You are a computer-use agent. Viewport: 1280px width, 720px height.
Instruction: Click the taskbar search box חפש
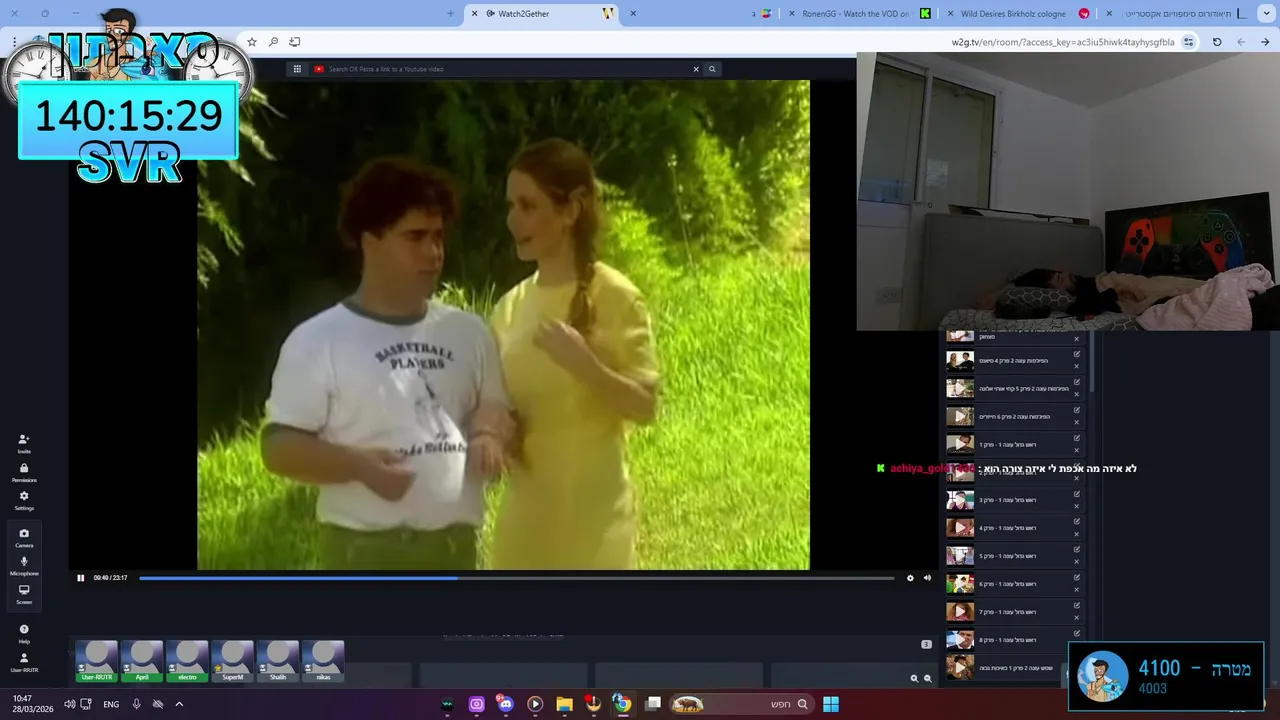pos(741,704)
